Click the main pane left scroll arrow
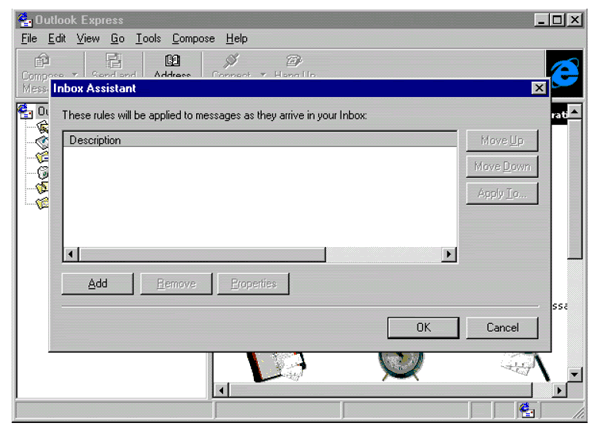This screenshot has width=600, height=440. [221, 390]
